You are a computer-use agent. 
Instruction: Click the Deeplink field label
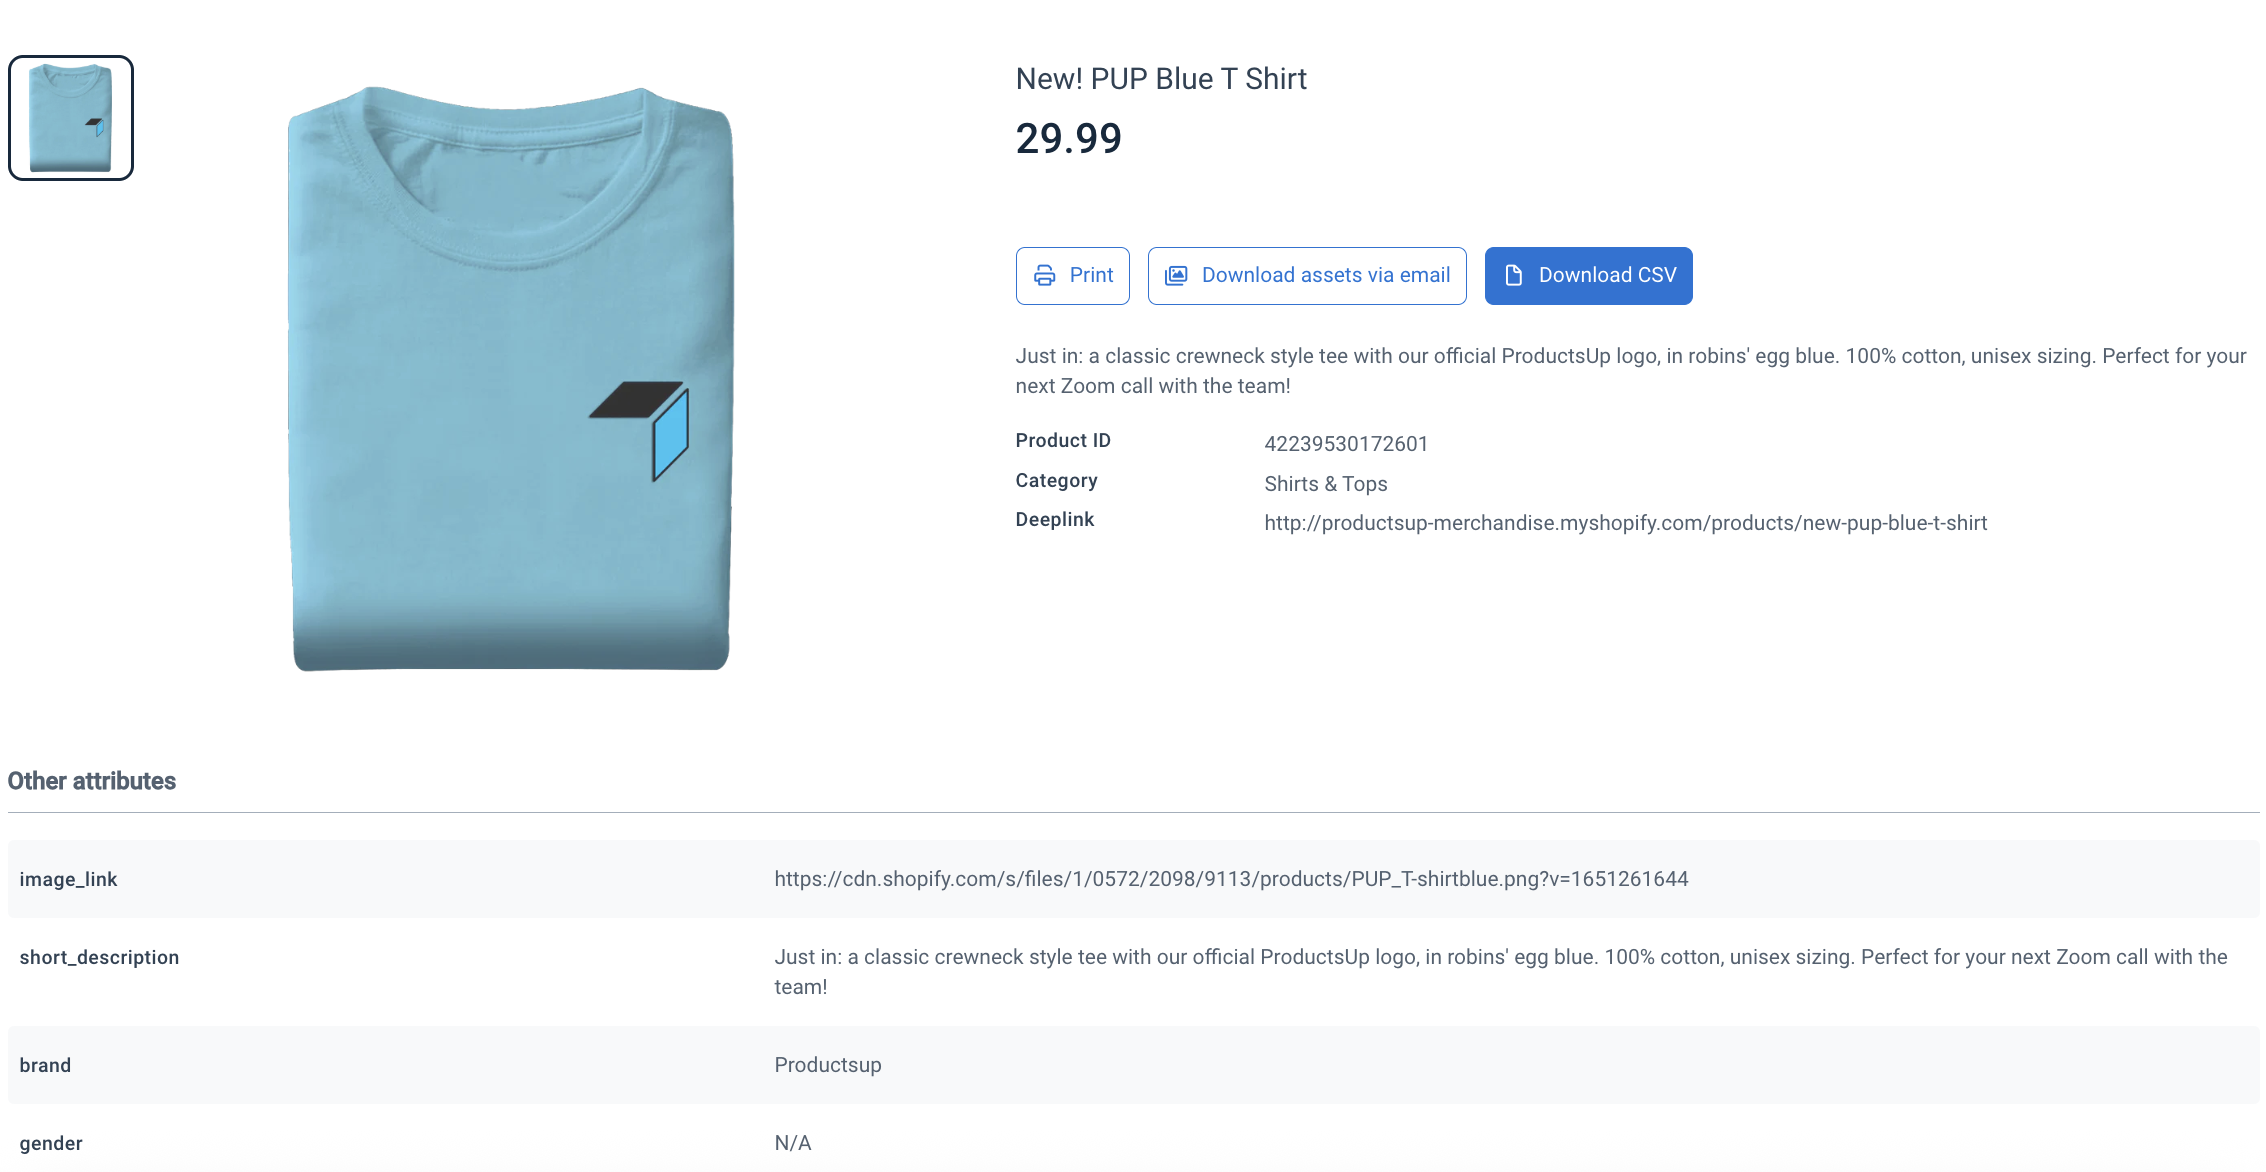coord(1054,519)
